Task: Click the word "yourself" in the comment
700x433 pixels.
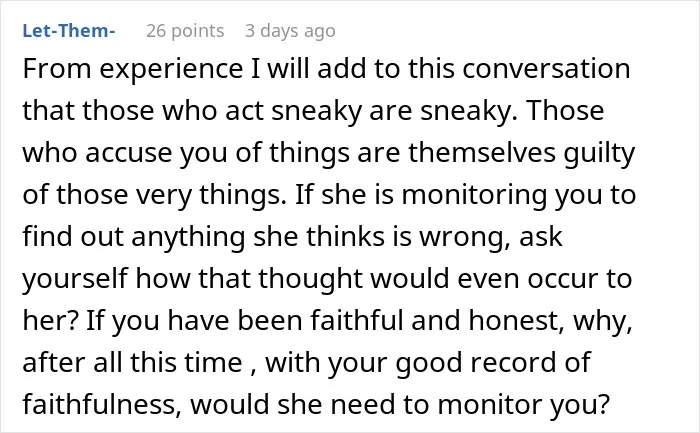Action: point(75,279)
